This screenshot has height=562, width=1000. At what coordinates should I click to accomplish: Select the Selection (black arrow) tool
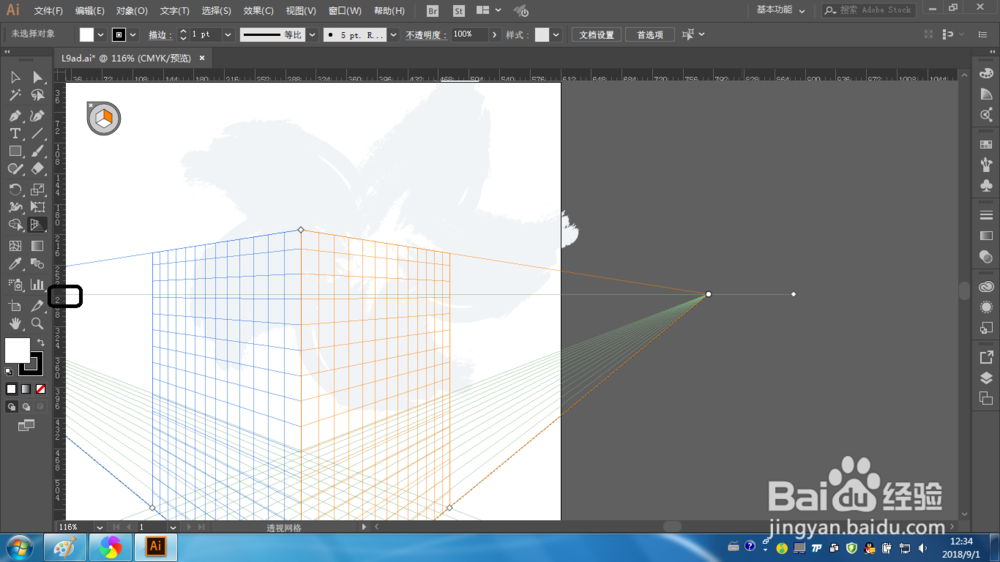pos(15,77)
